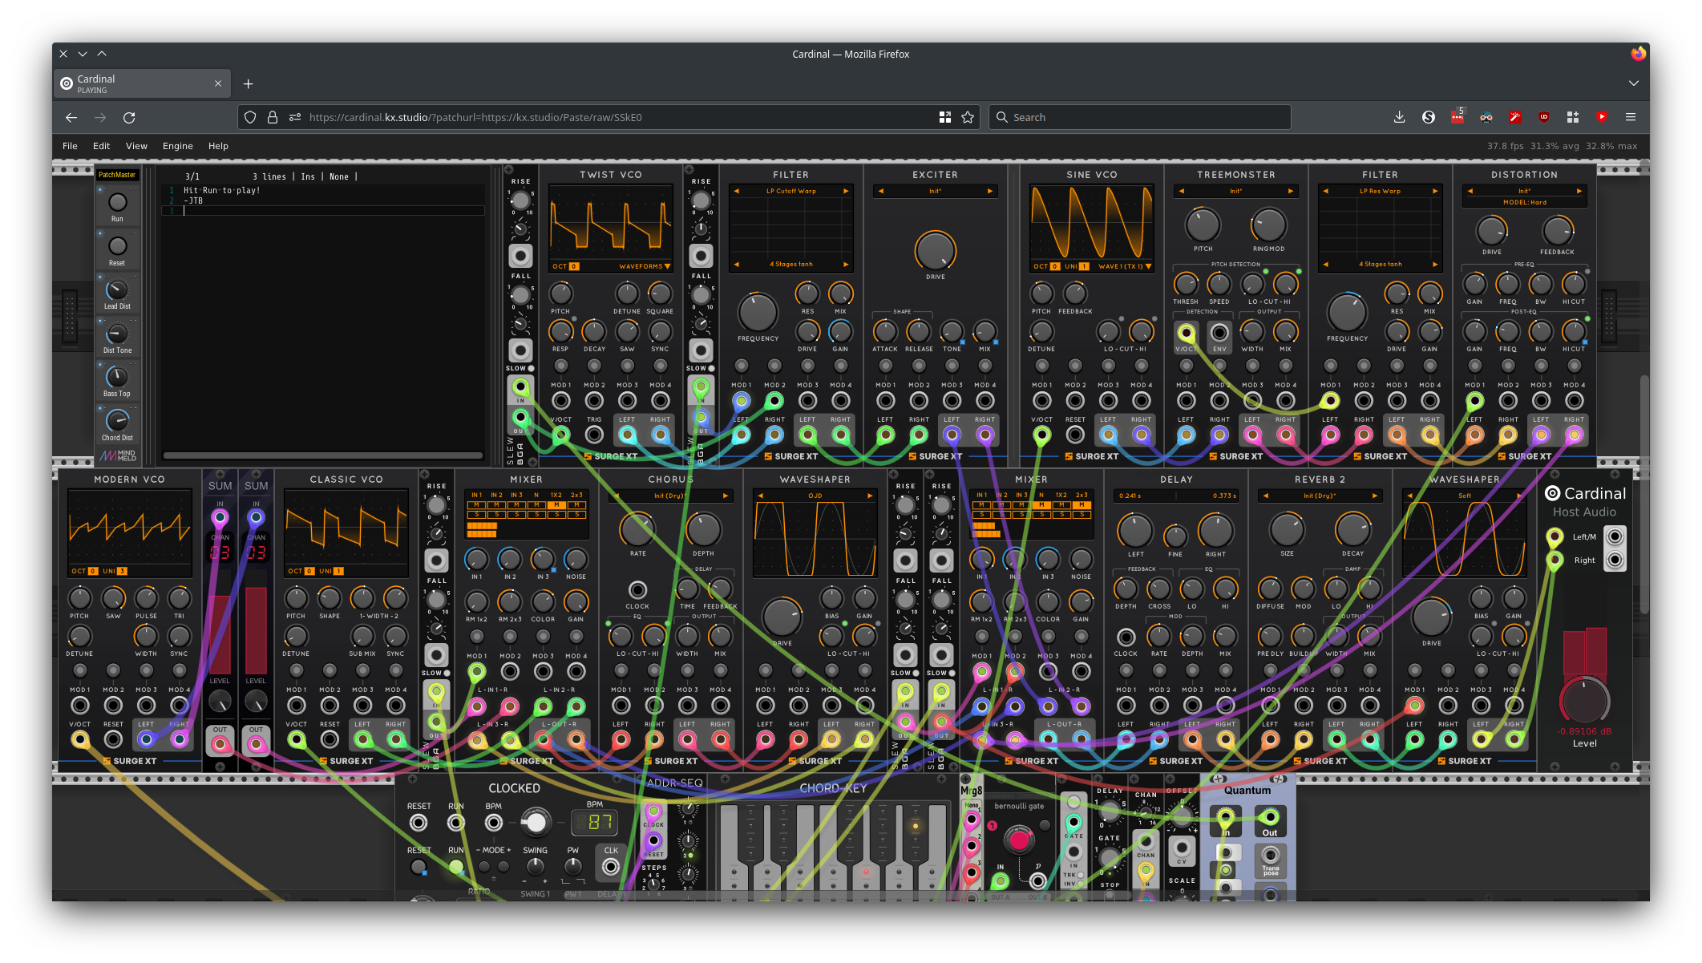Image resolution: width=1702 pixels, height=963 pixels.
Task: Click the Twist VCO TRIG input jack
Action: point(594,435)
